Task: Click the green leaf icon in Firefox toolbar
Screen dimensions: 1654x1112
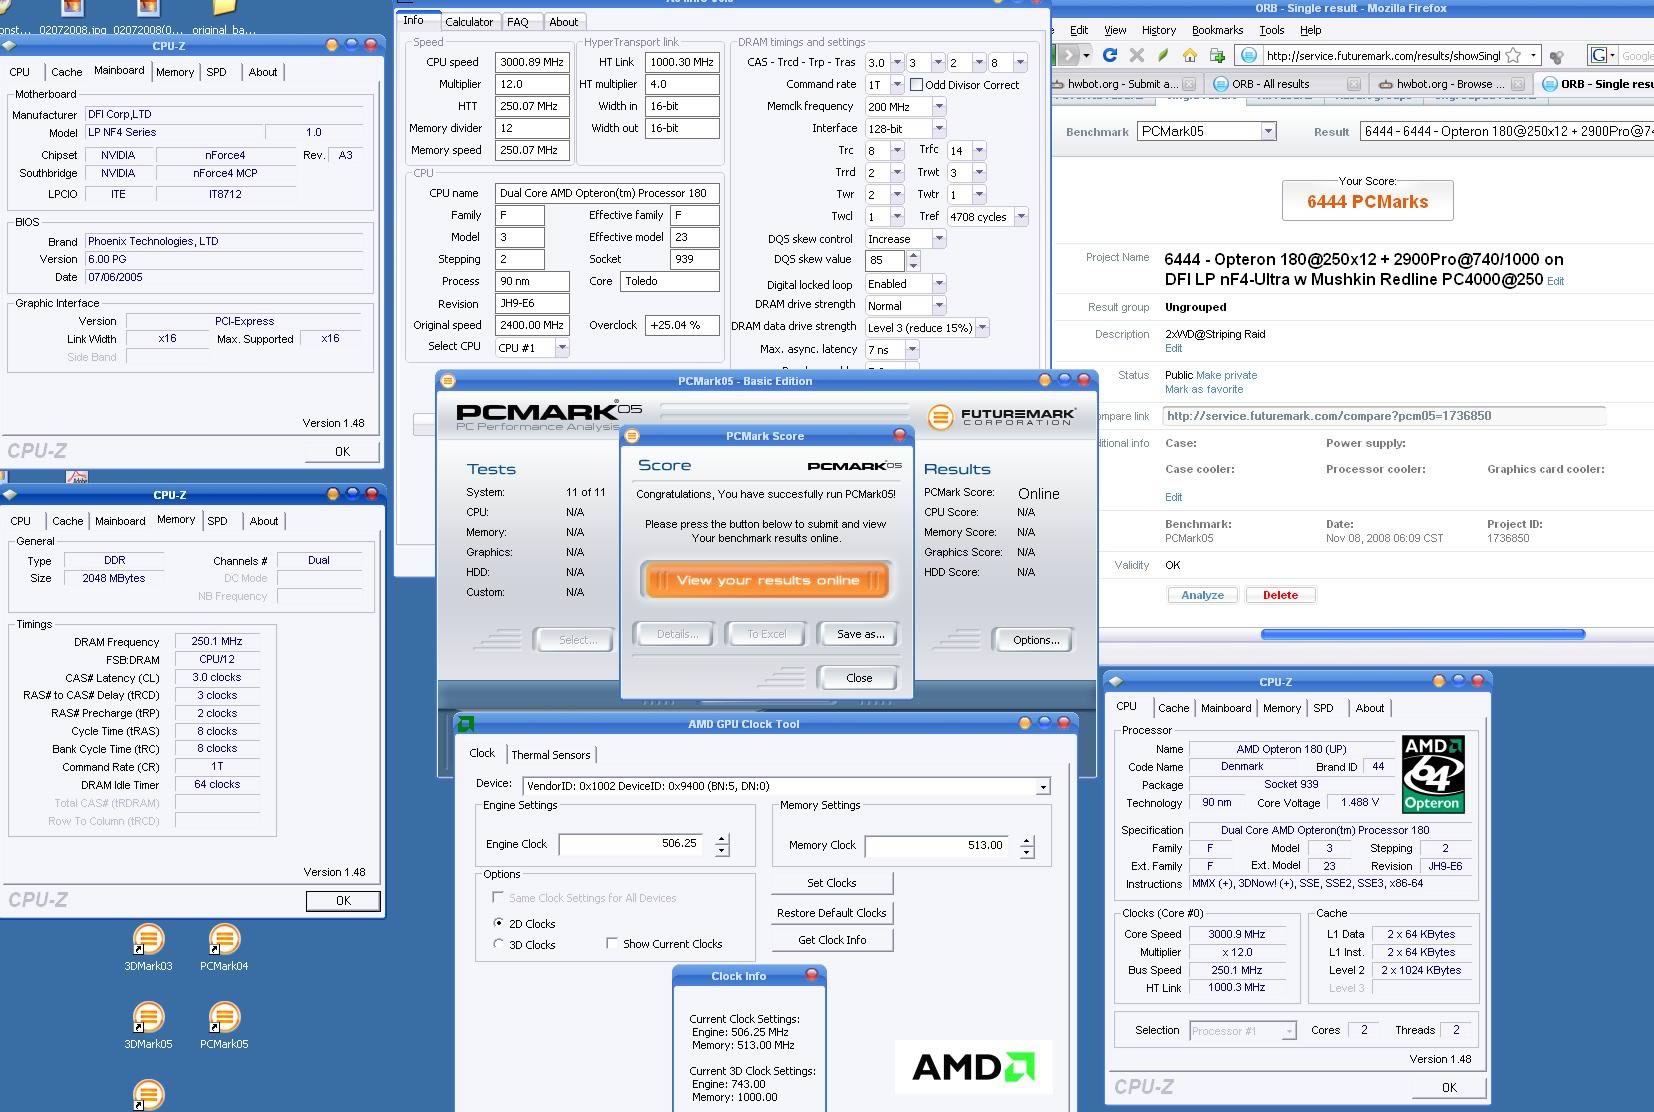Action: [1163, 55]
